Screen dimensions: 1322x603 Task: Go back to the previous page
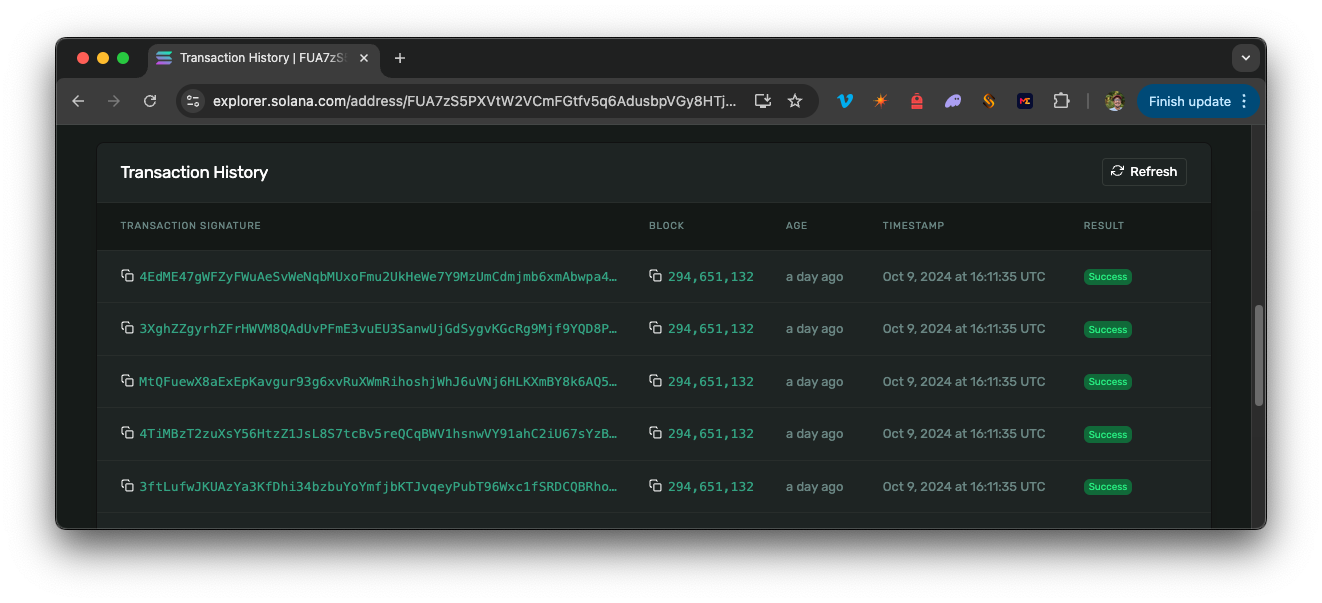pyautogui.click(x=78, y=101)
